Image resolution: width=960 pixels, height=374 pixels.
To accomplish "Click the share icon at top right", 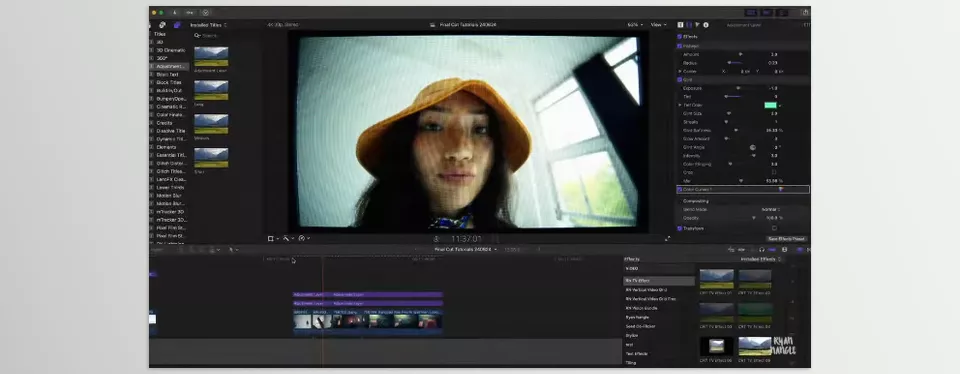I will point(806,12).
